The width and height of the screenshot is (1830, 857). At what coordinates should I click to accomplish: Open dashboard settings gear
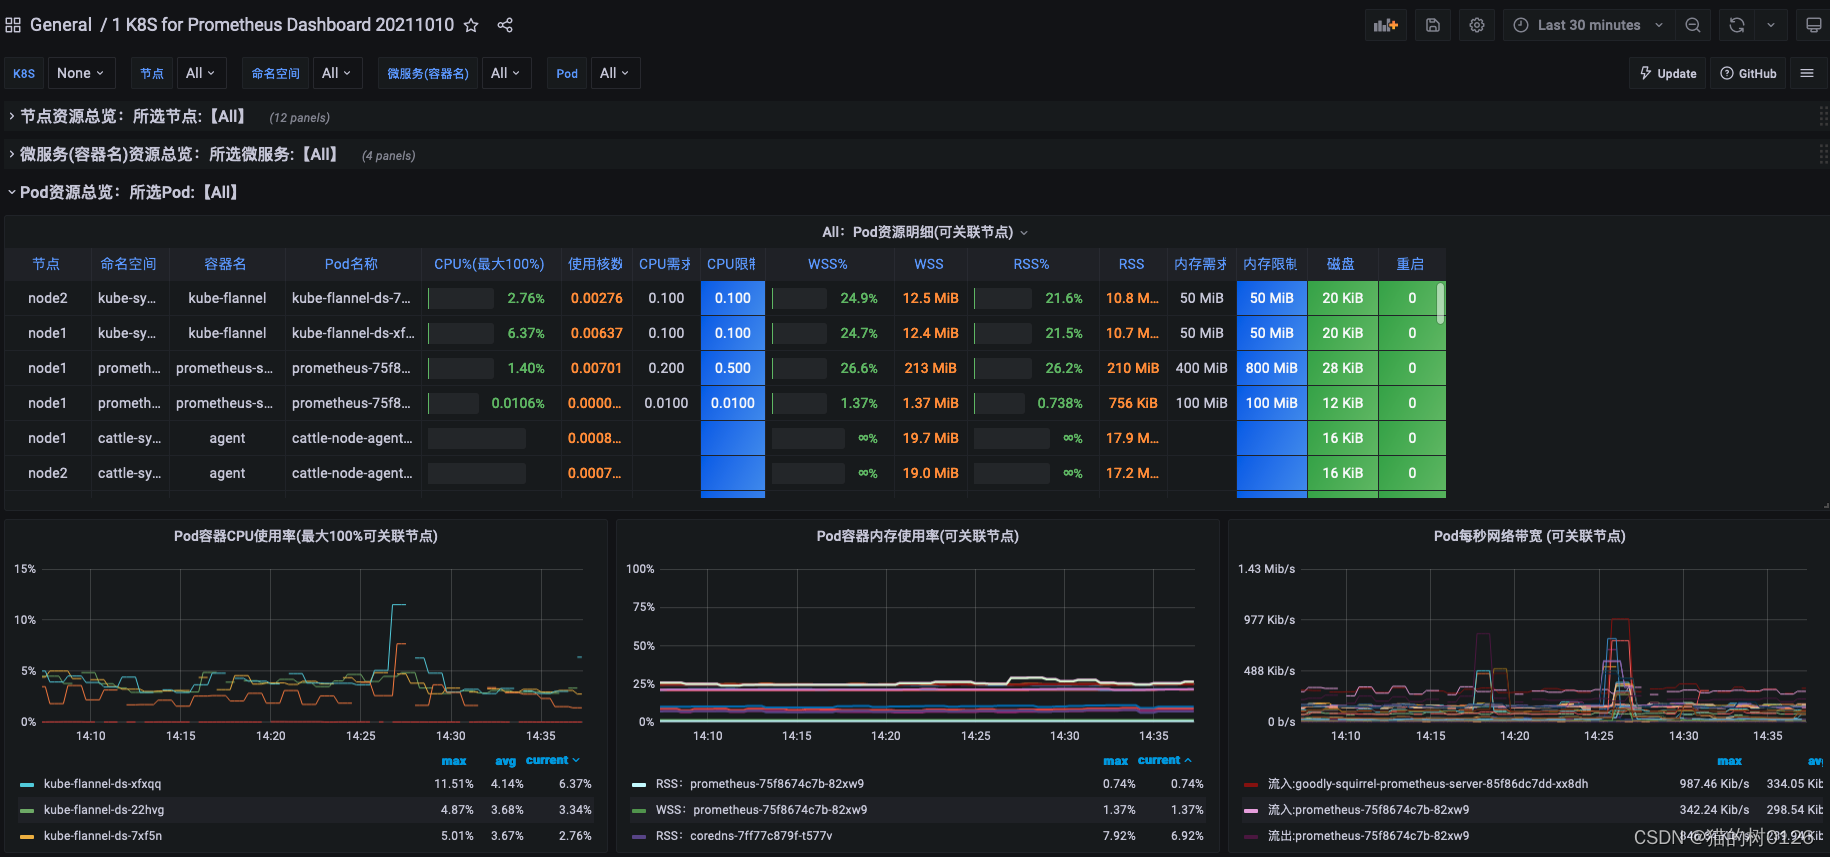point(1477,25)
